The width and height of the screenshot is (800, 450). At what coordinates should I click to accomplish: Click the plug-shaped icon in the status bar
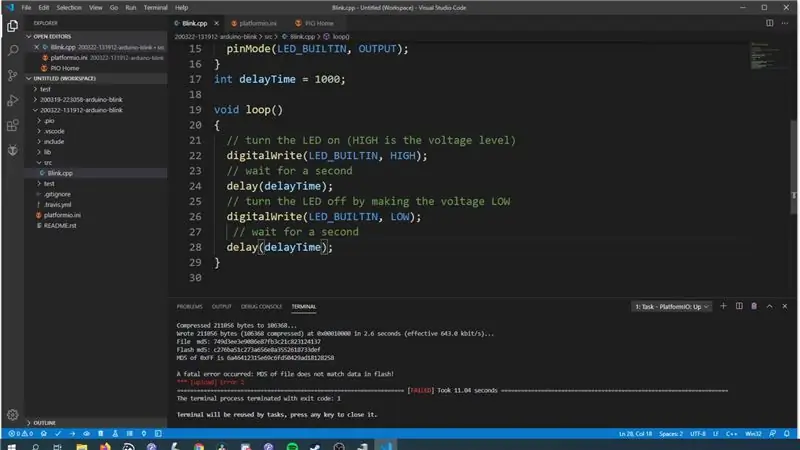point(144,434)
